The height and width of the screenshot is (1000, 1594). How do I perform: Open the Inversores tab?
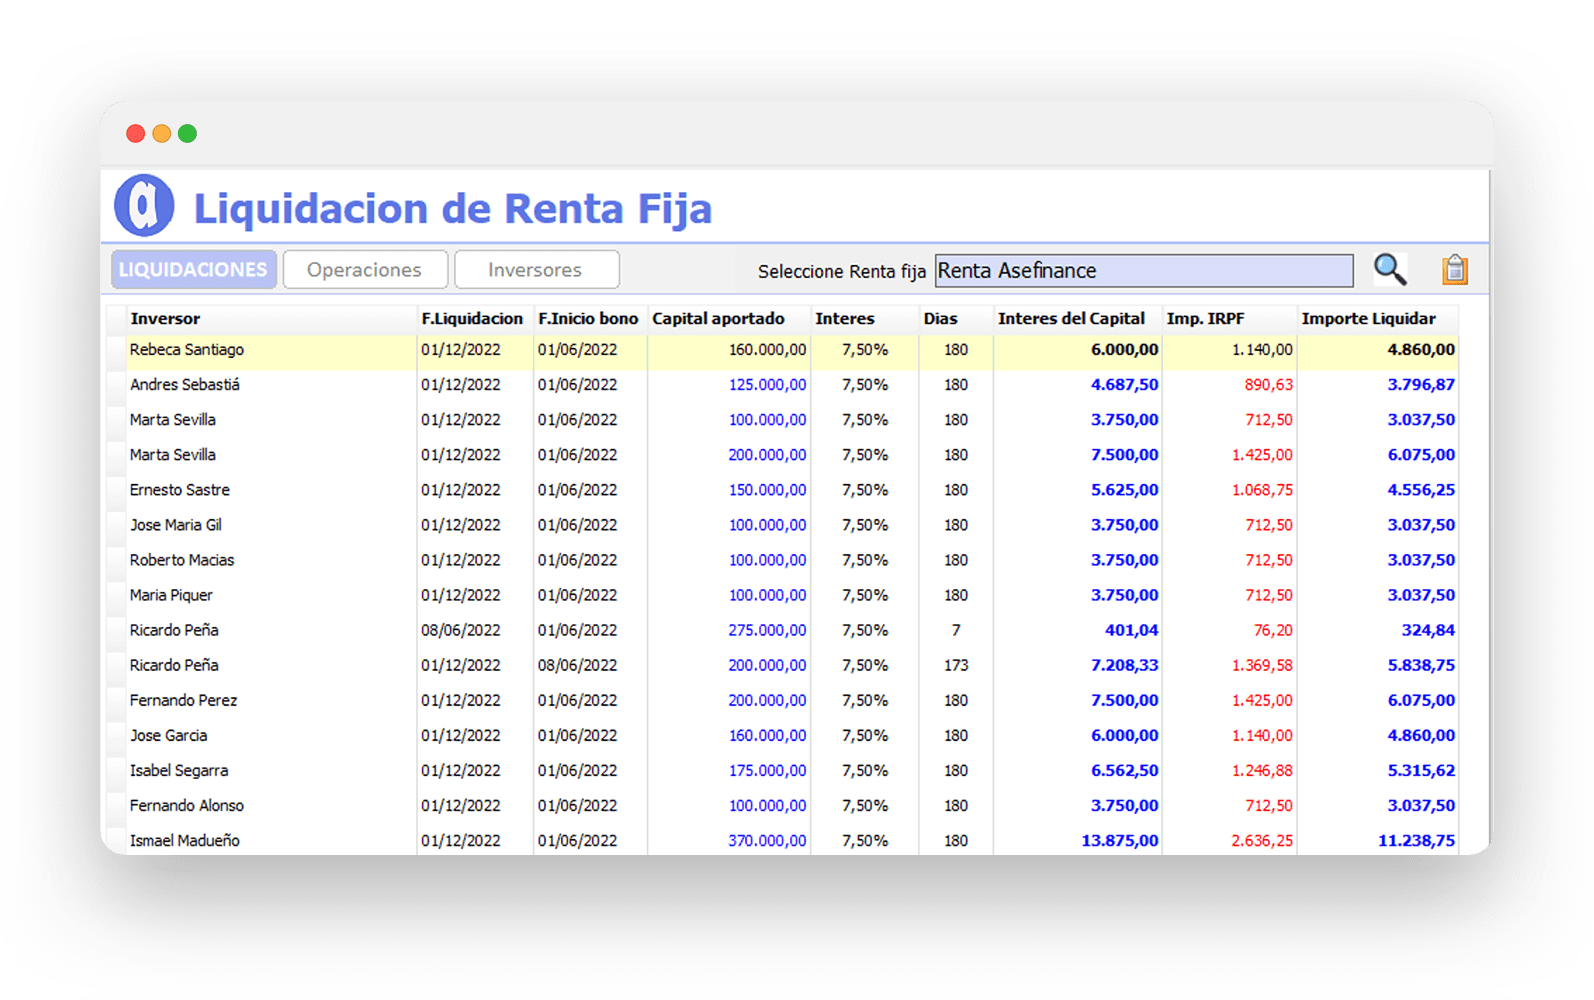(x=536, y=270)
